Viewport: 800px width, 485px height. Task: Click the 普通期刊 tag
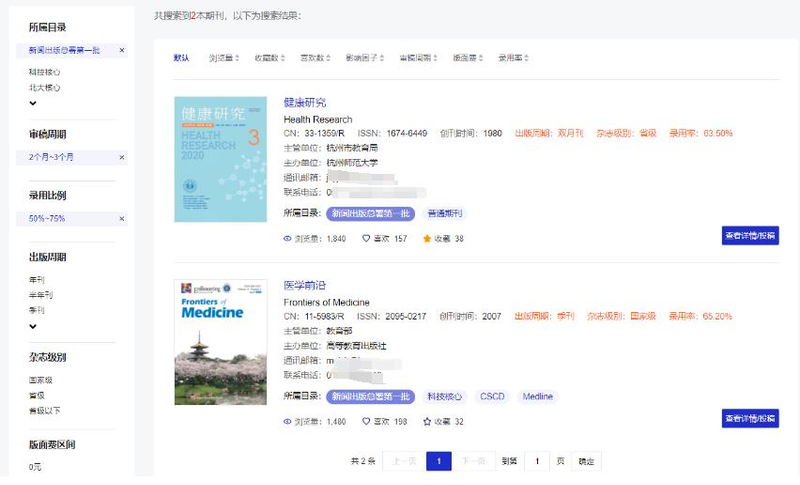tap(445, 214)
